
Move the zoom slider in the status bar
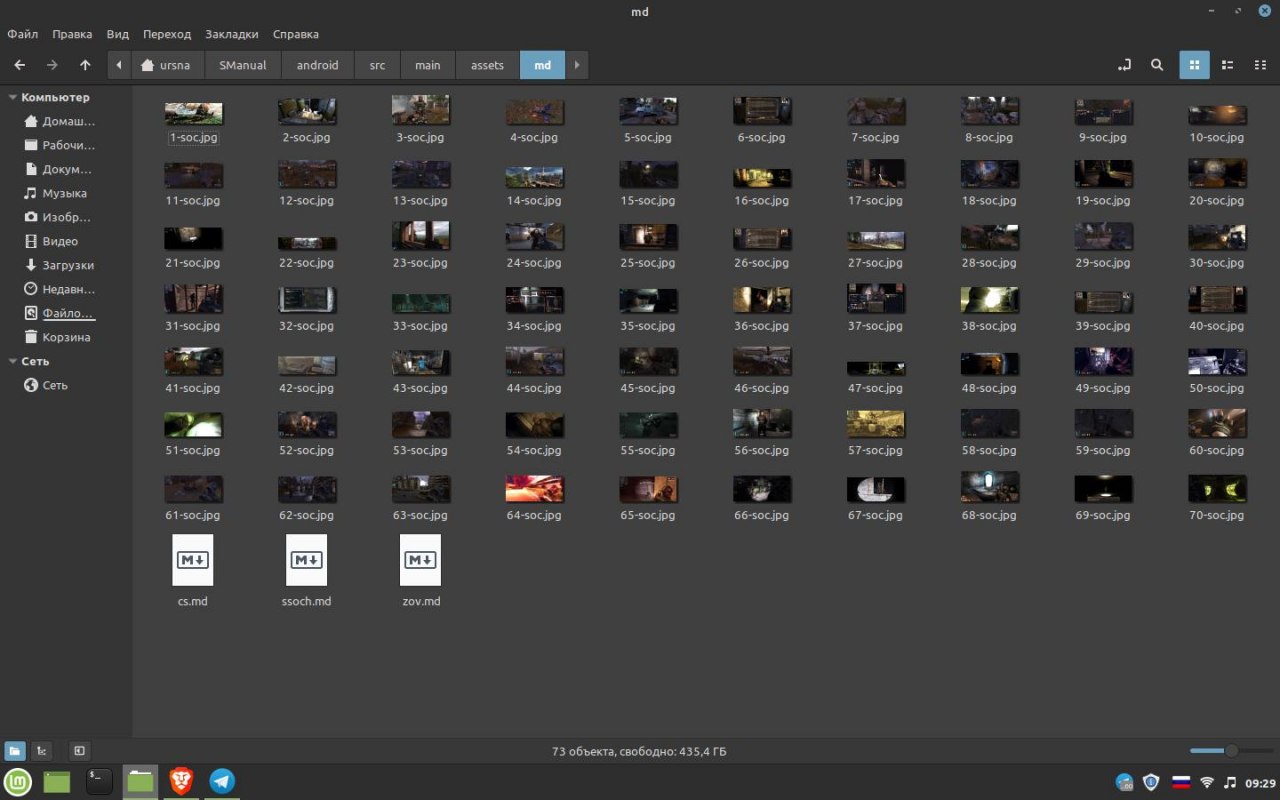[1231, 751]
